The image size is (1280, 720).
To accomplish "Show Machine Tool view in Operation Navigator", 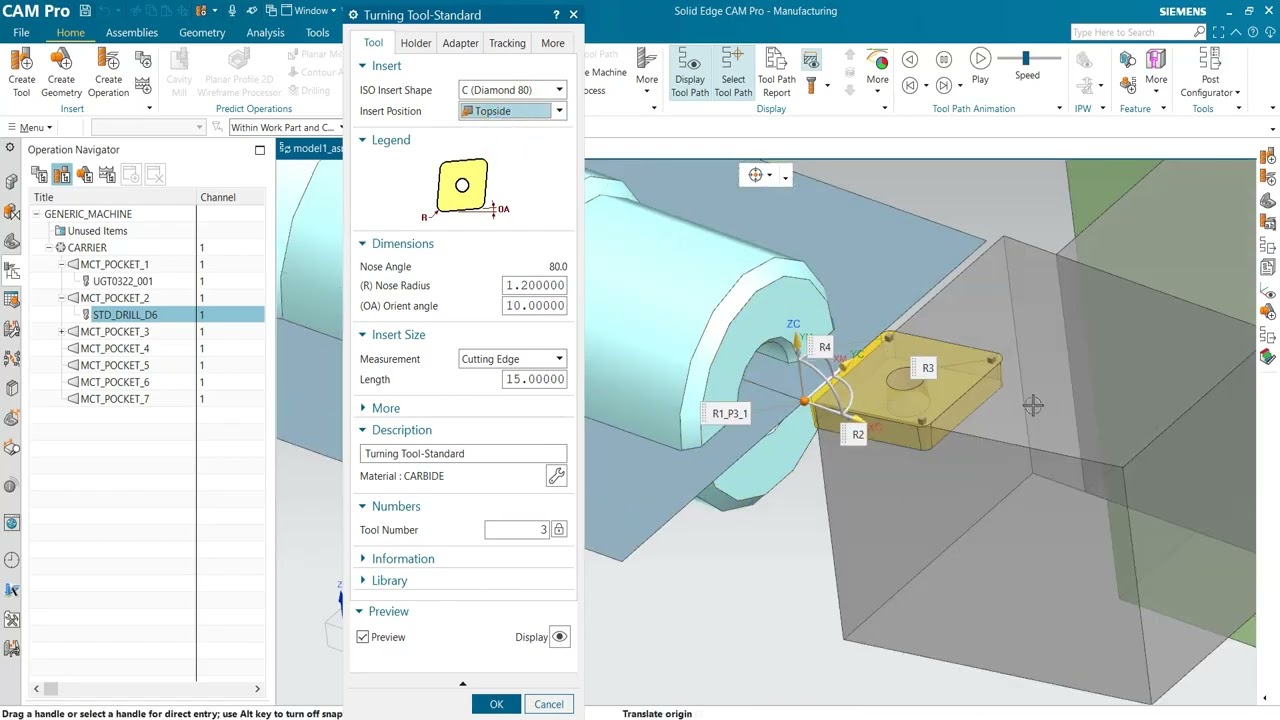I will pos(61,175).
